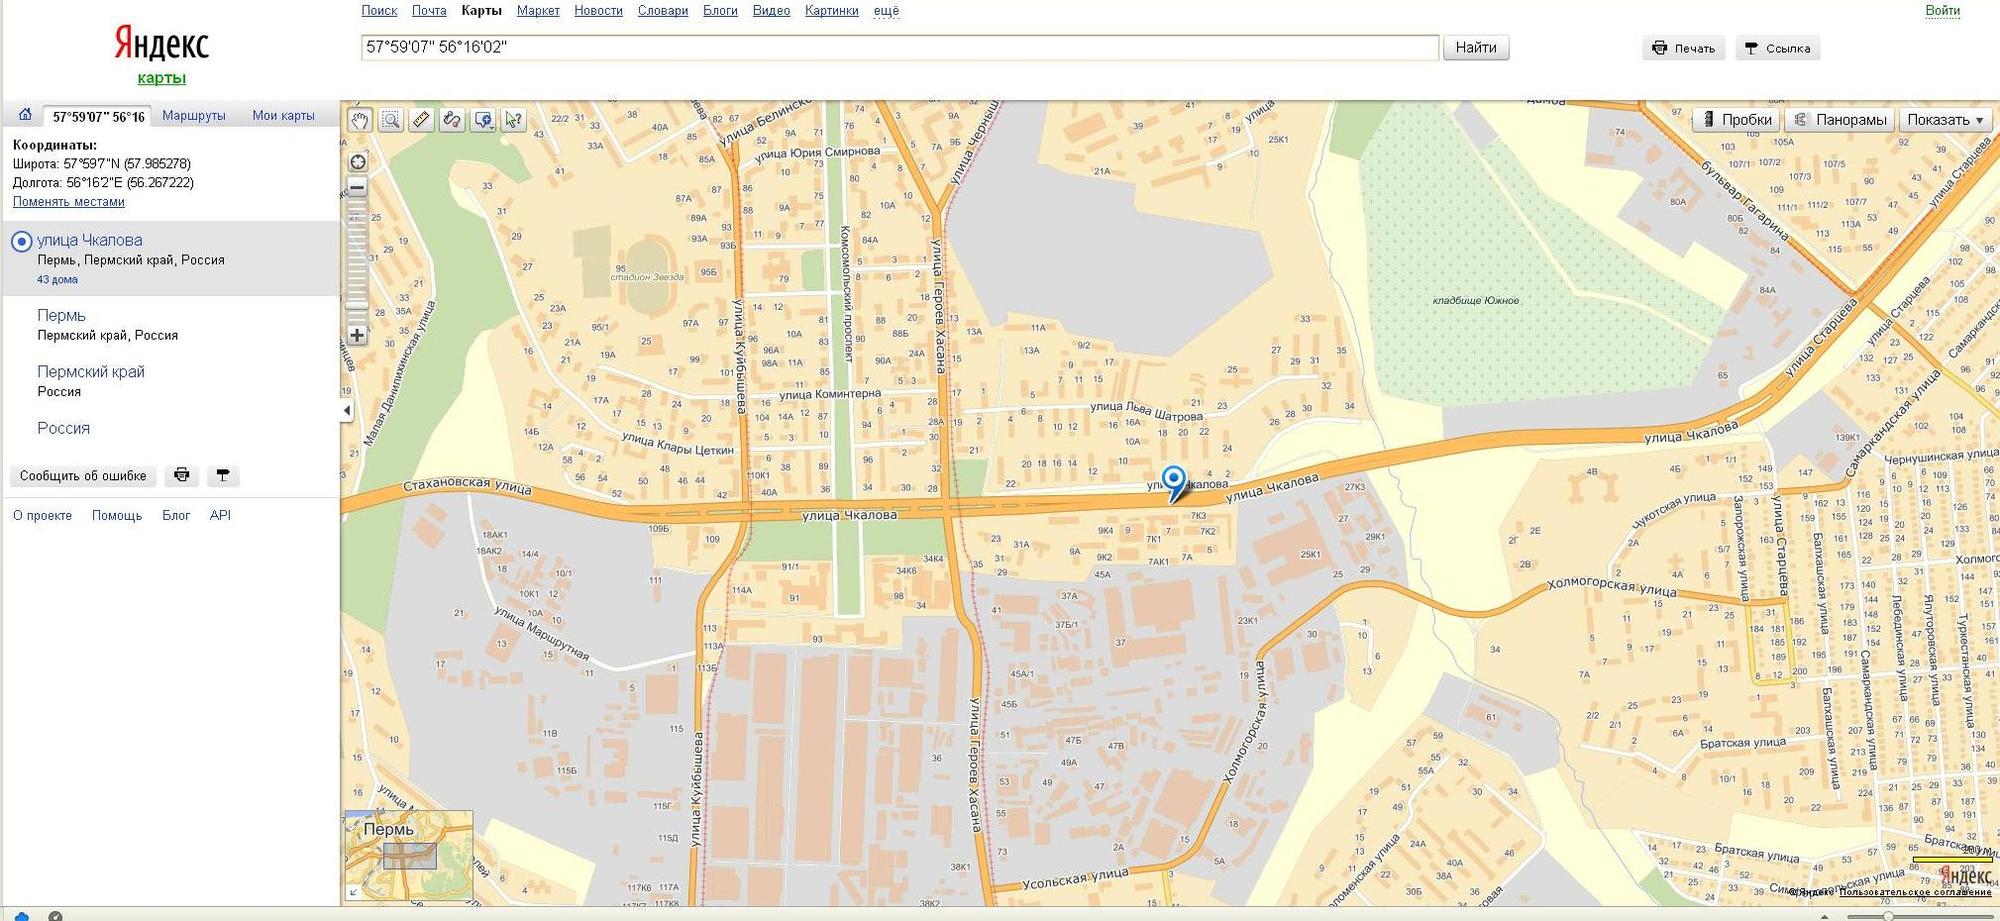Viewport: 2000px width, 921px height.
Task: Select the Россия result
Action: click(64, 428)
